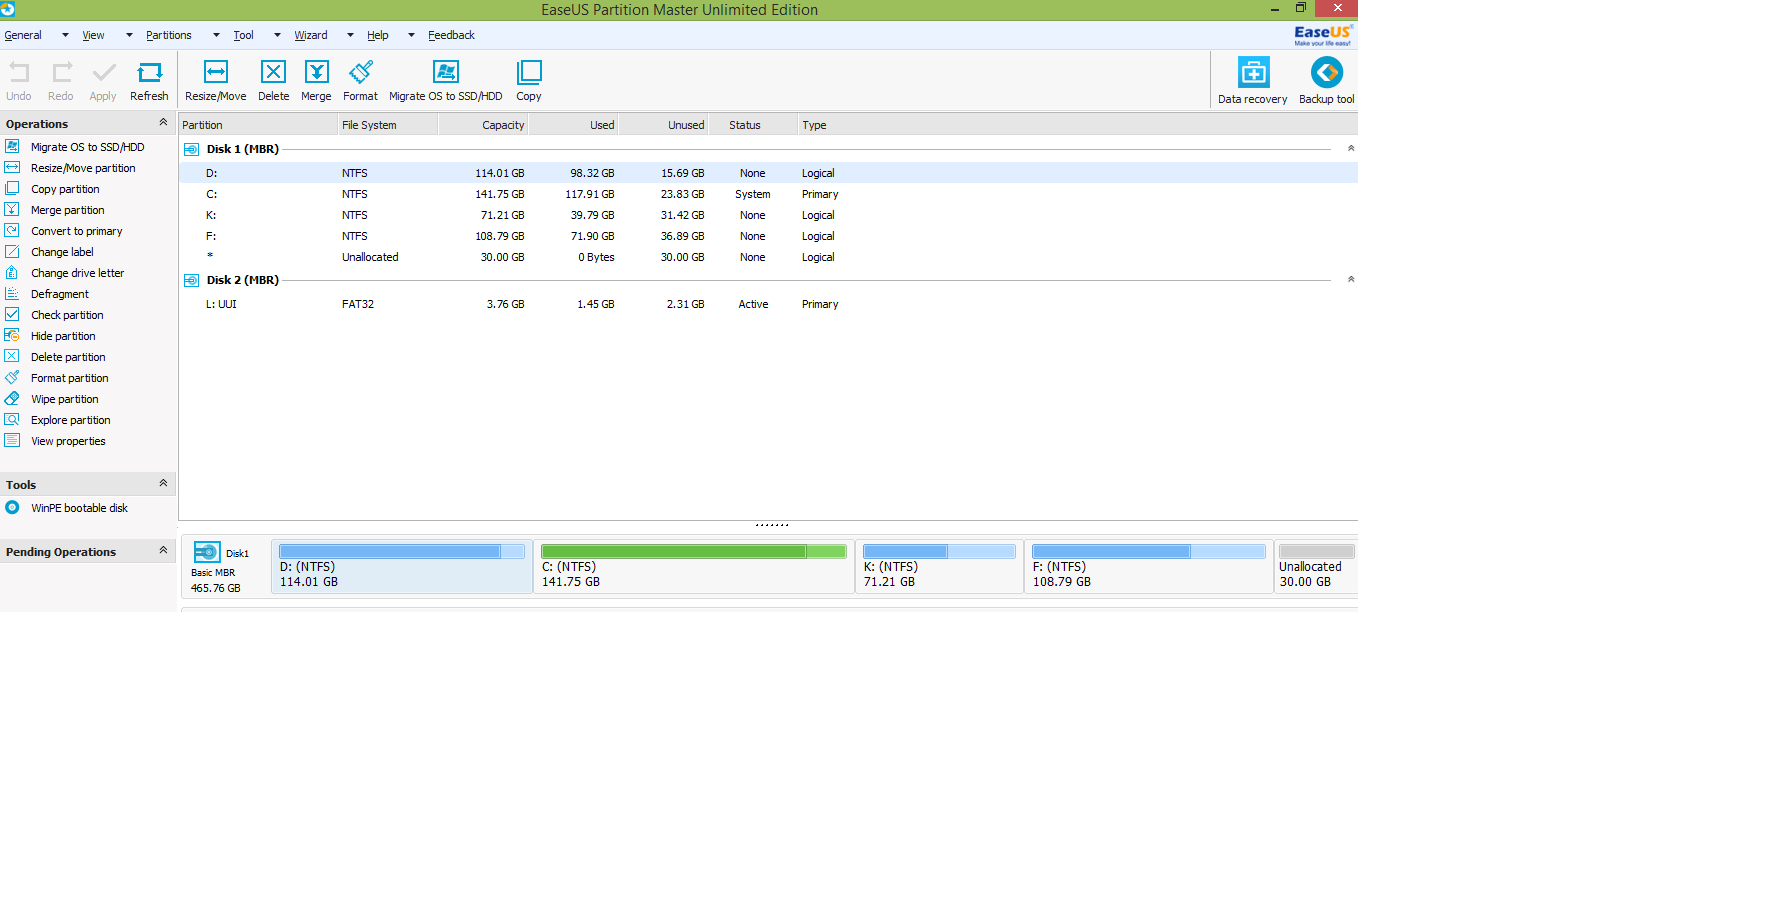The height and width of the screenshot is (912, 1772).
Task: Click View properties operation
Action: (x=68, y=441)
